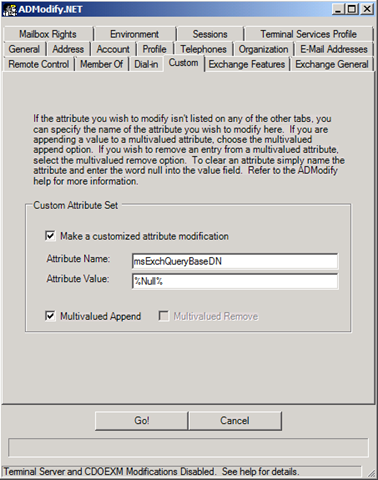Select the Terminal Services Profile tab
Image resolution: width=378 pixels, height=480 pixels.
309,34
